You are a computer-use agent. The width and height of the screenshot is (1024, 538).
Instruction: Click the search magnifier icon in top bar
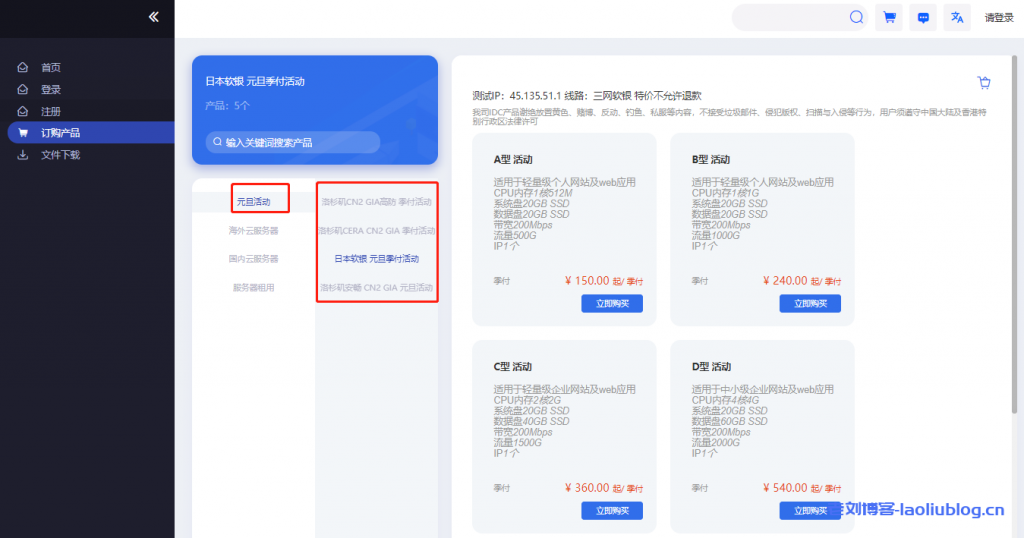coord(856,17)
